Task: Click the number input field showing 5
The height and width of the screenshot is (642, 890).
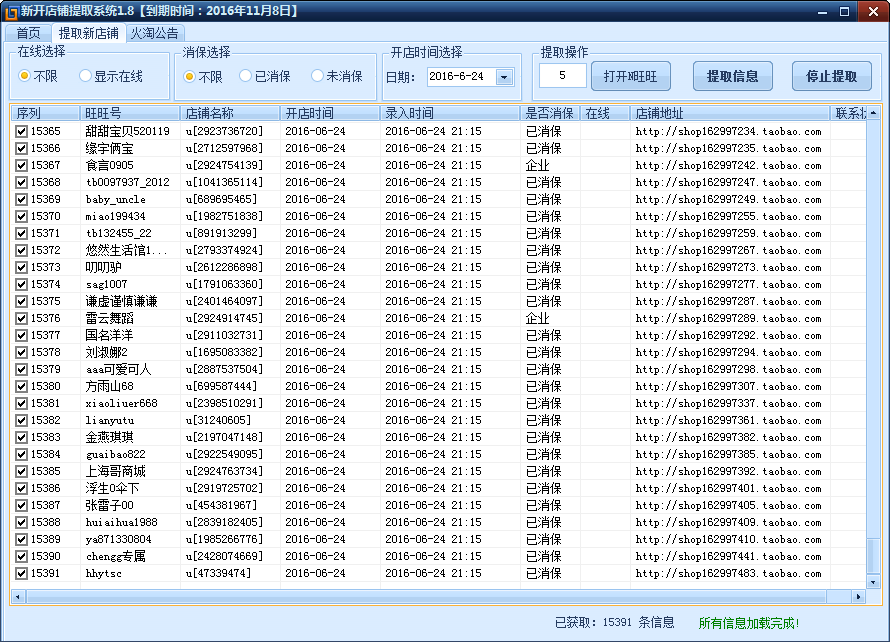Action: [x=563, y=76]
